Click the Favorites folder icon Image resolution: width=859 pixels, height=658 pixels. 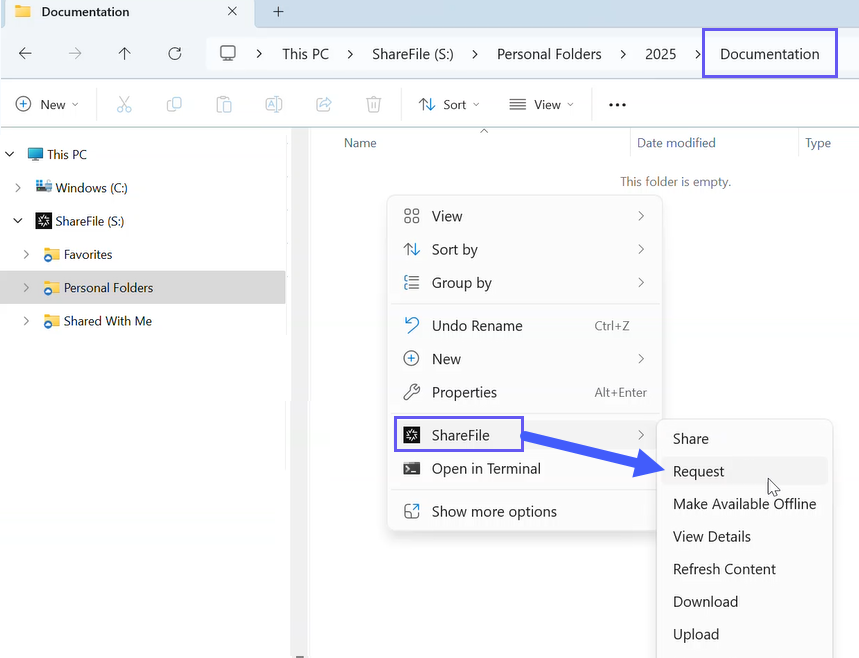[51, 255]
